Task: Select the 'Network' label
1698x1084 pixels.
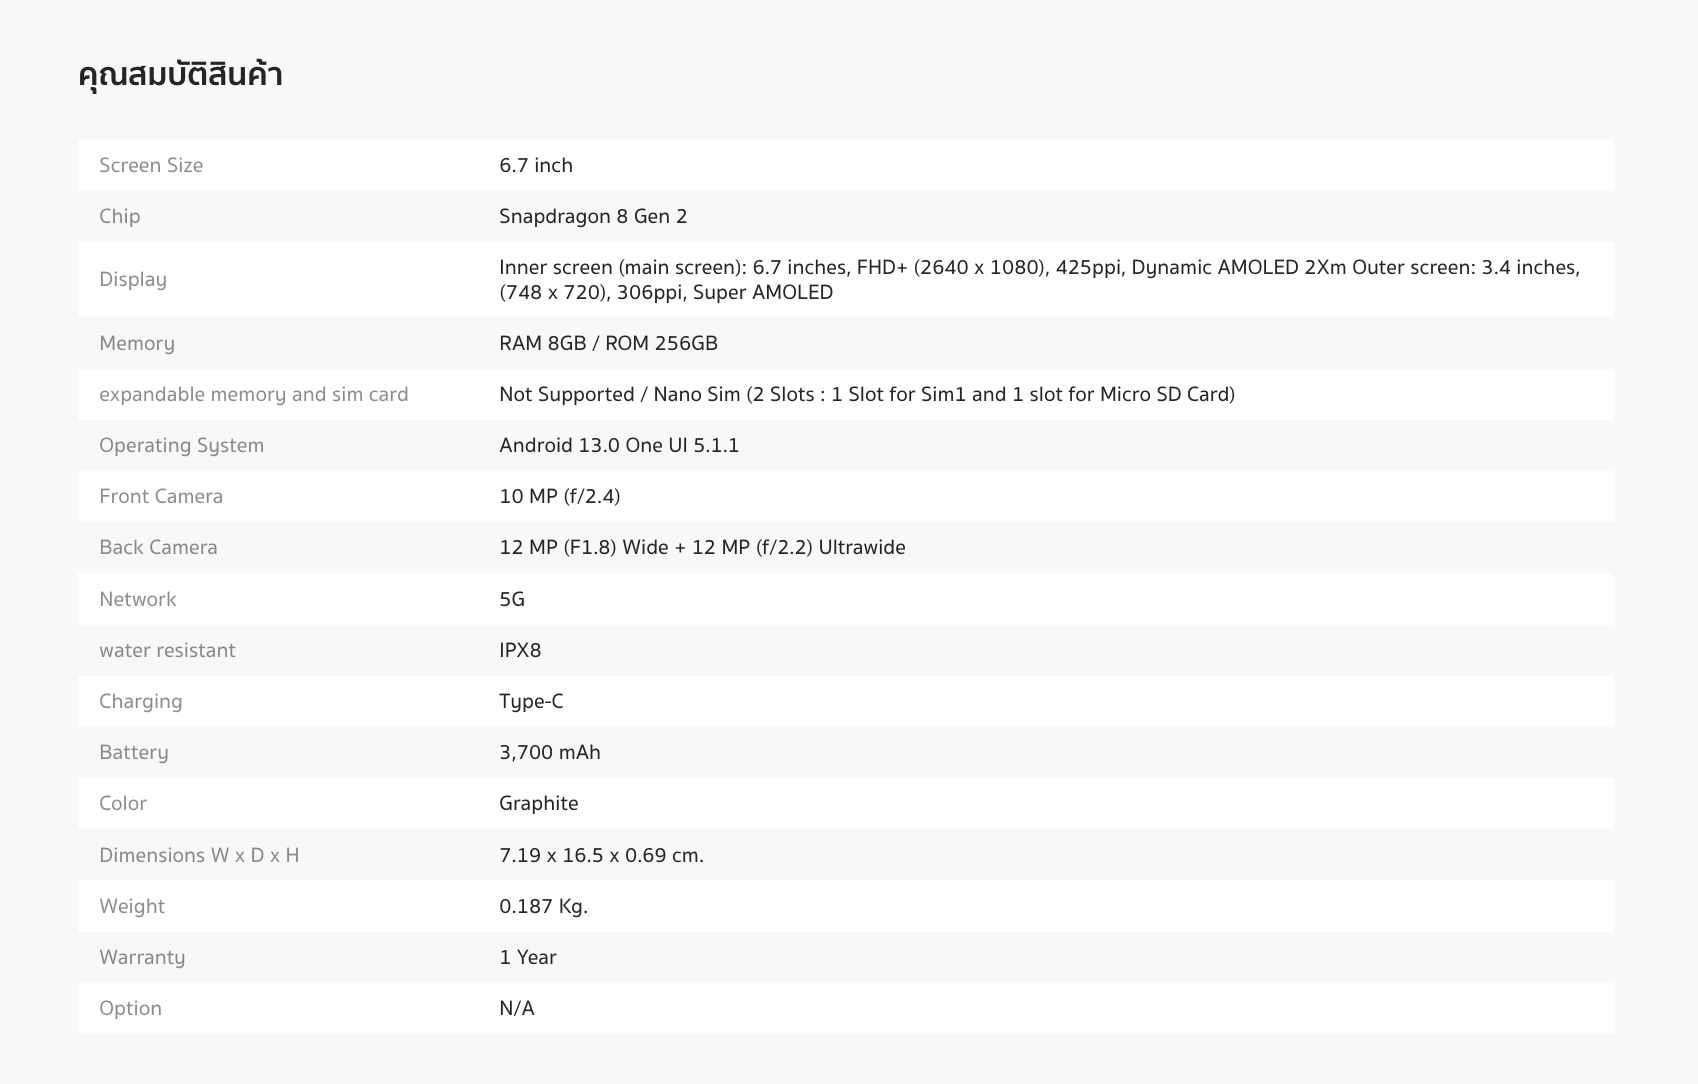Action: pyautogui.click(x=138, y=599)
